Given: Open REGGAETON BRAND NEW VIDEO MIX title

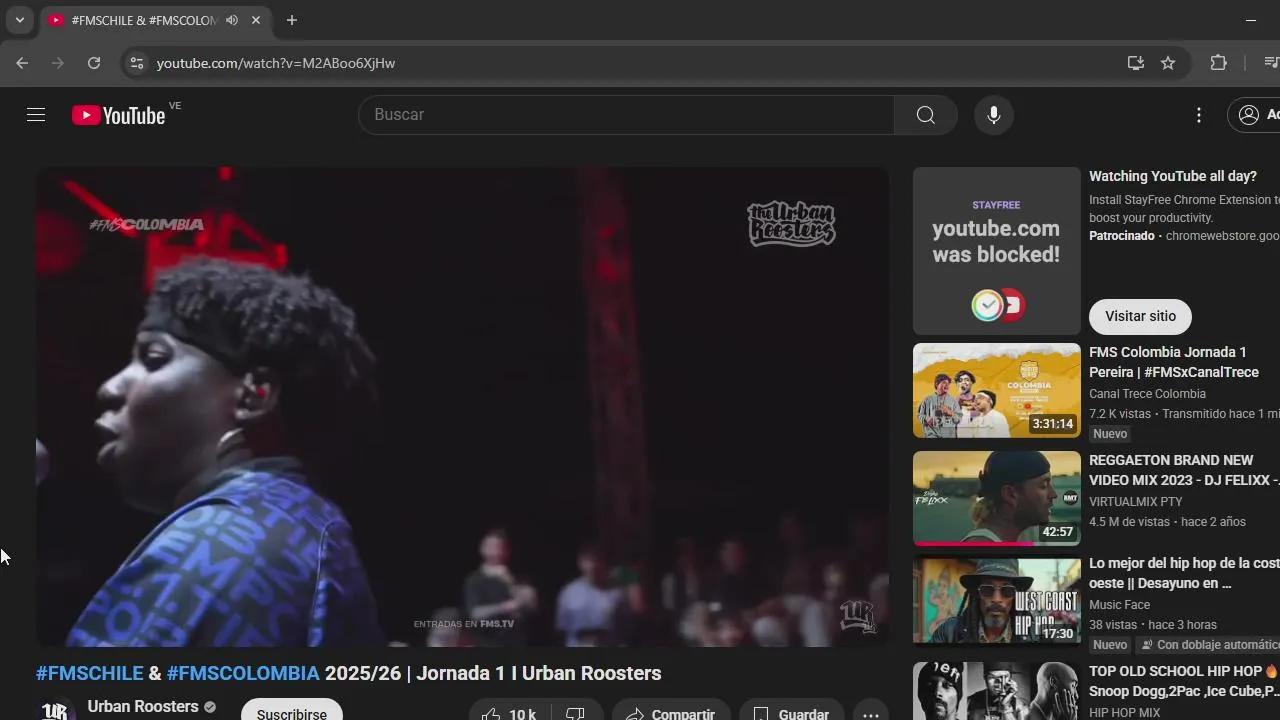Looking at the screenshot, I should pyautogui.click(x=1184, y=470).
